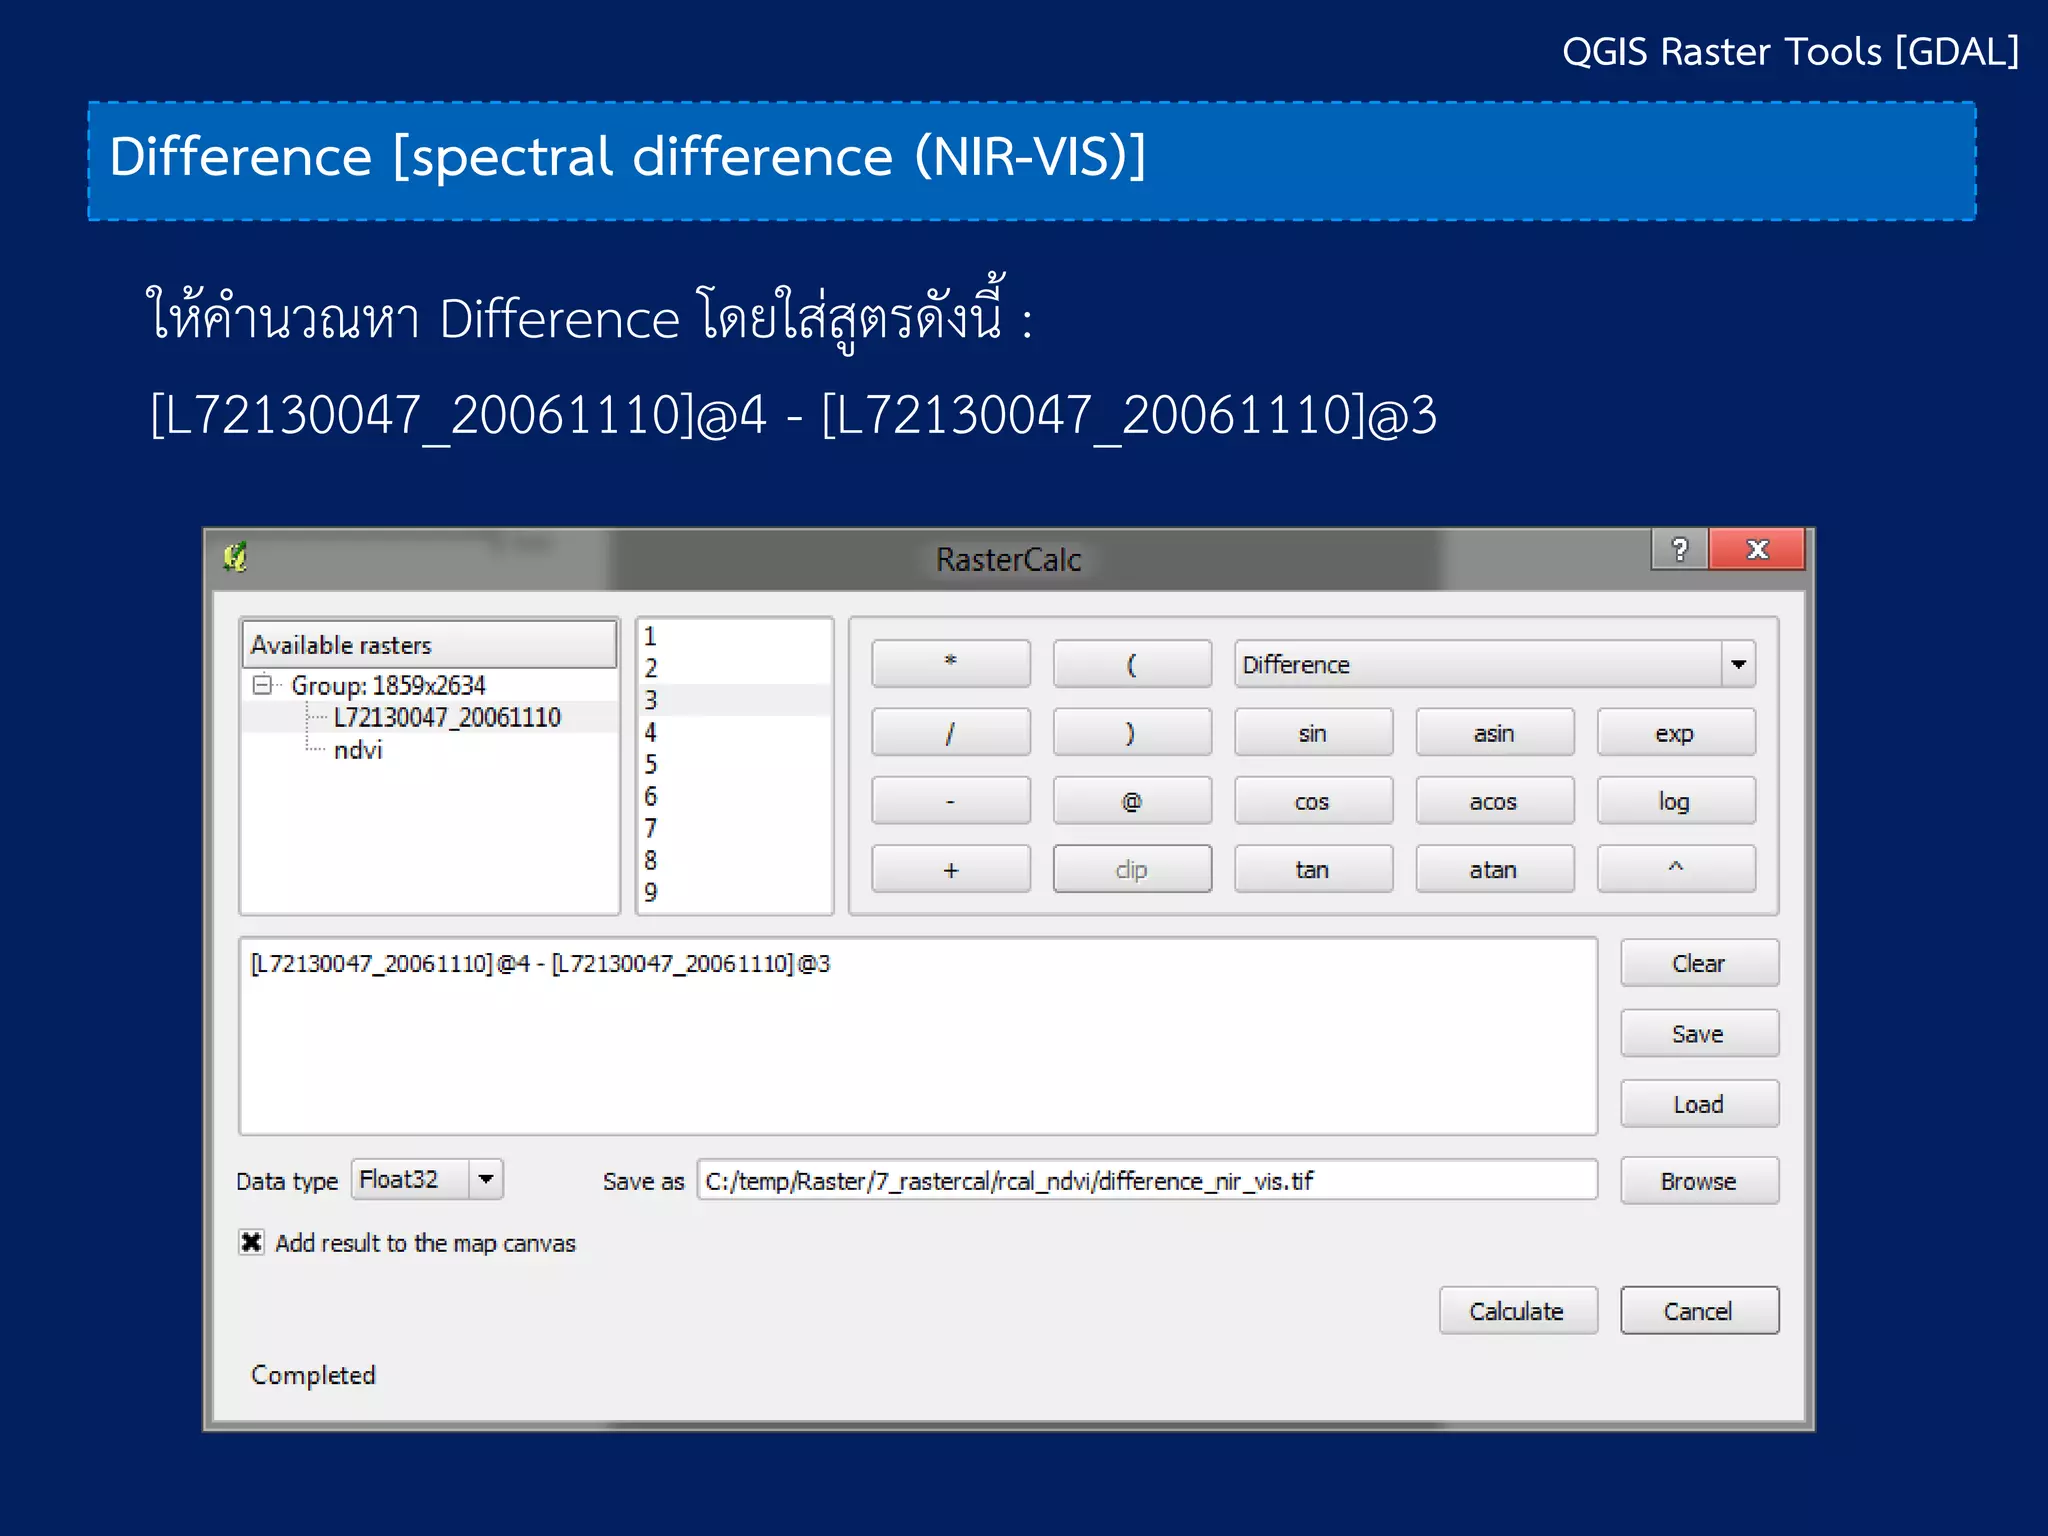
Task: Click the QGIS icon in RasterCalc title bar
Action: [x=235, y=557]
